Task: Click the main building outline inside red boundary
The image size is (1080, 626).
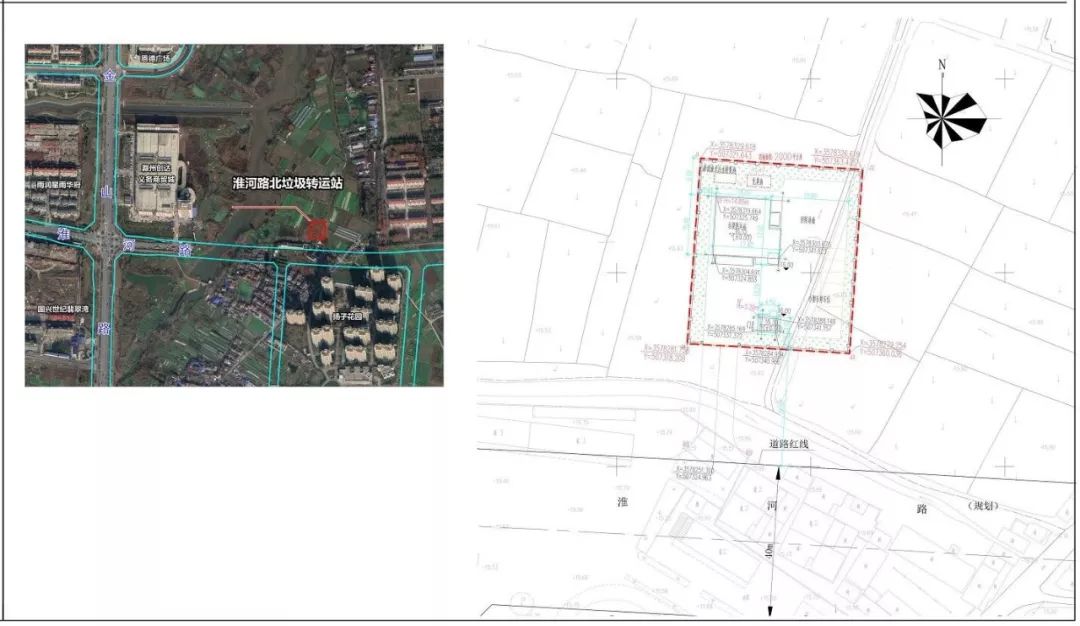Action: [748, 232]
